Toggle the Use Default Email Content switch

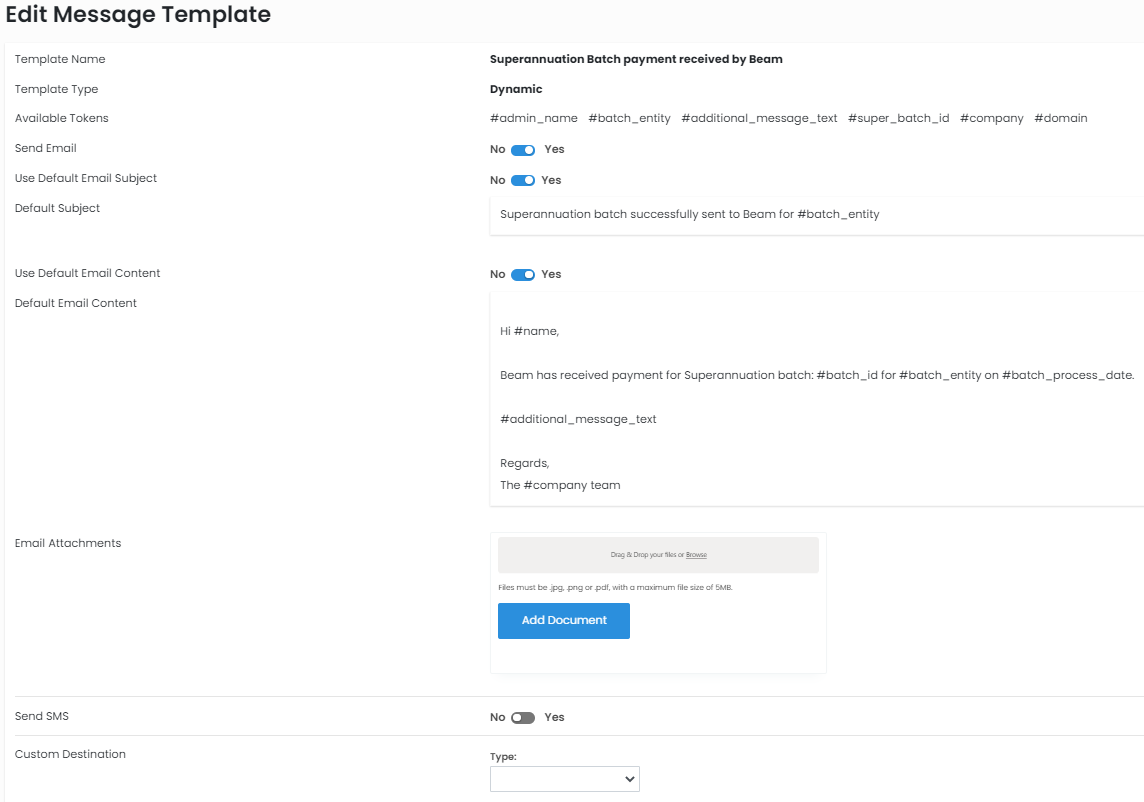coord(523,275)
